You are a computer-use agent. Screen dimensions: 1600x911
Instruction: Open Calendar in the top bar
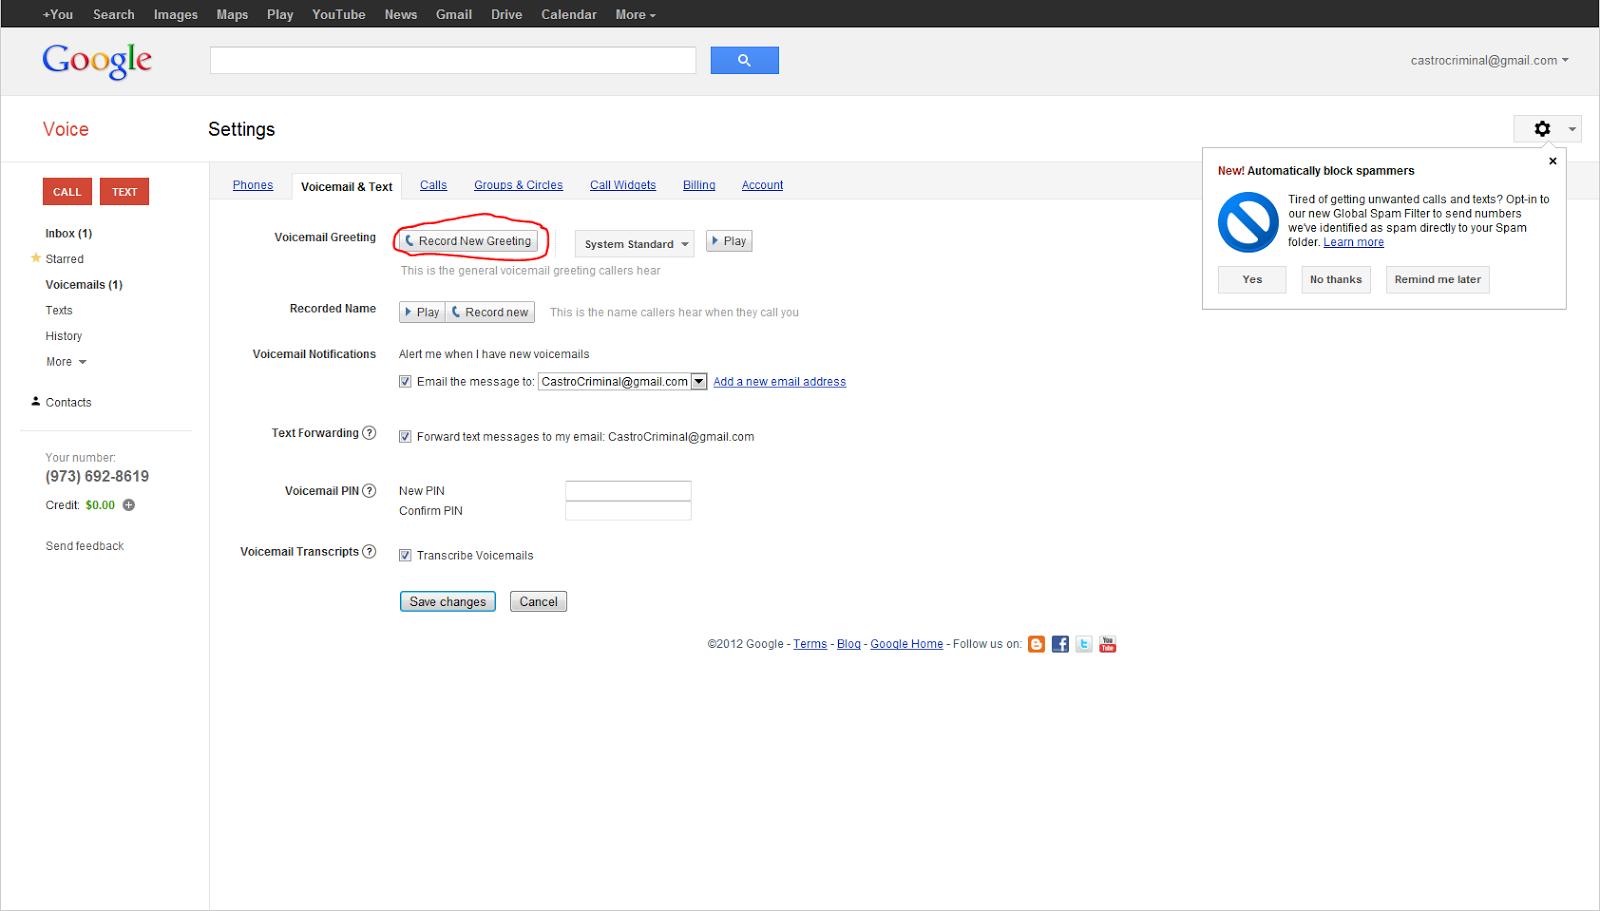[x=569, y=14]
